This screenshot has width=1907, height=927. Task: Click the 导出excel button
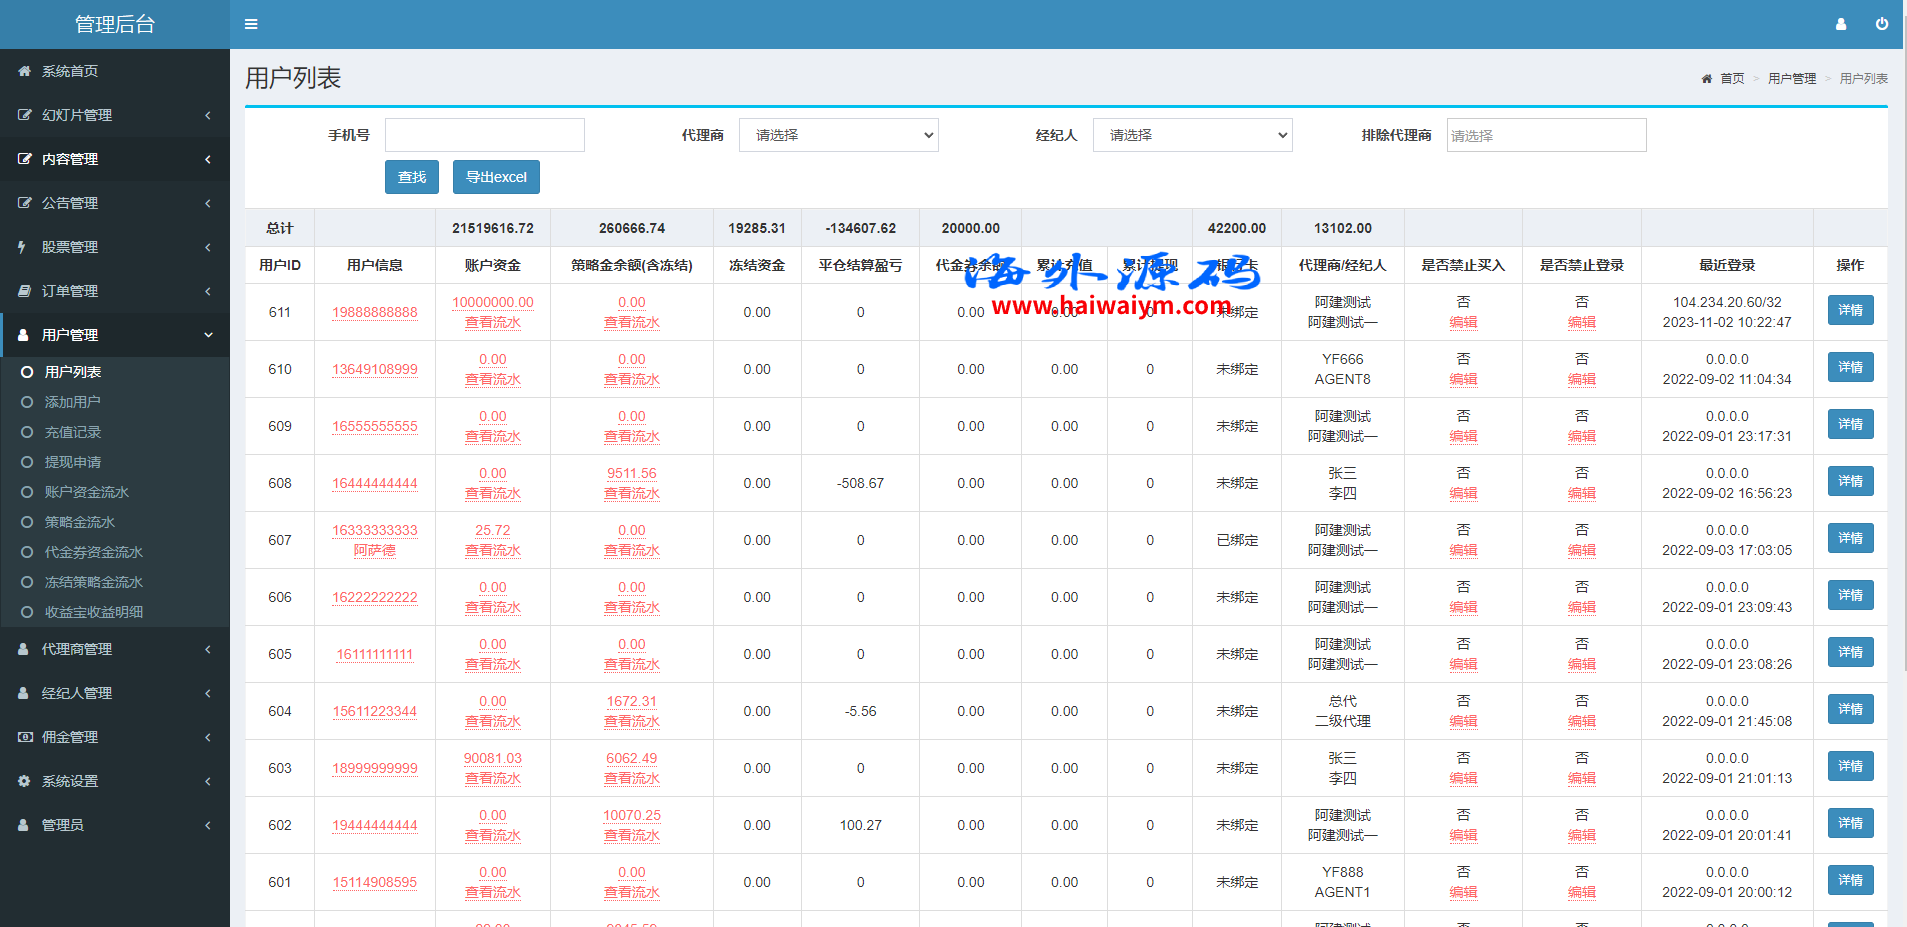coord(496,177)
